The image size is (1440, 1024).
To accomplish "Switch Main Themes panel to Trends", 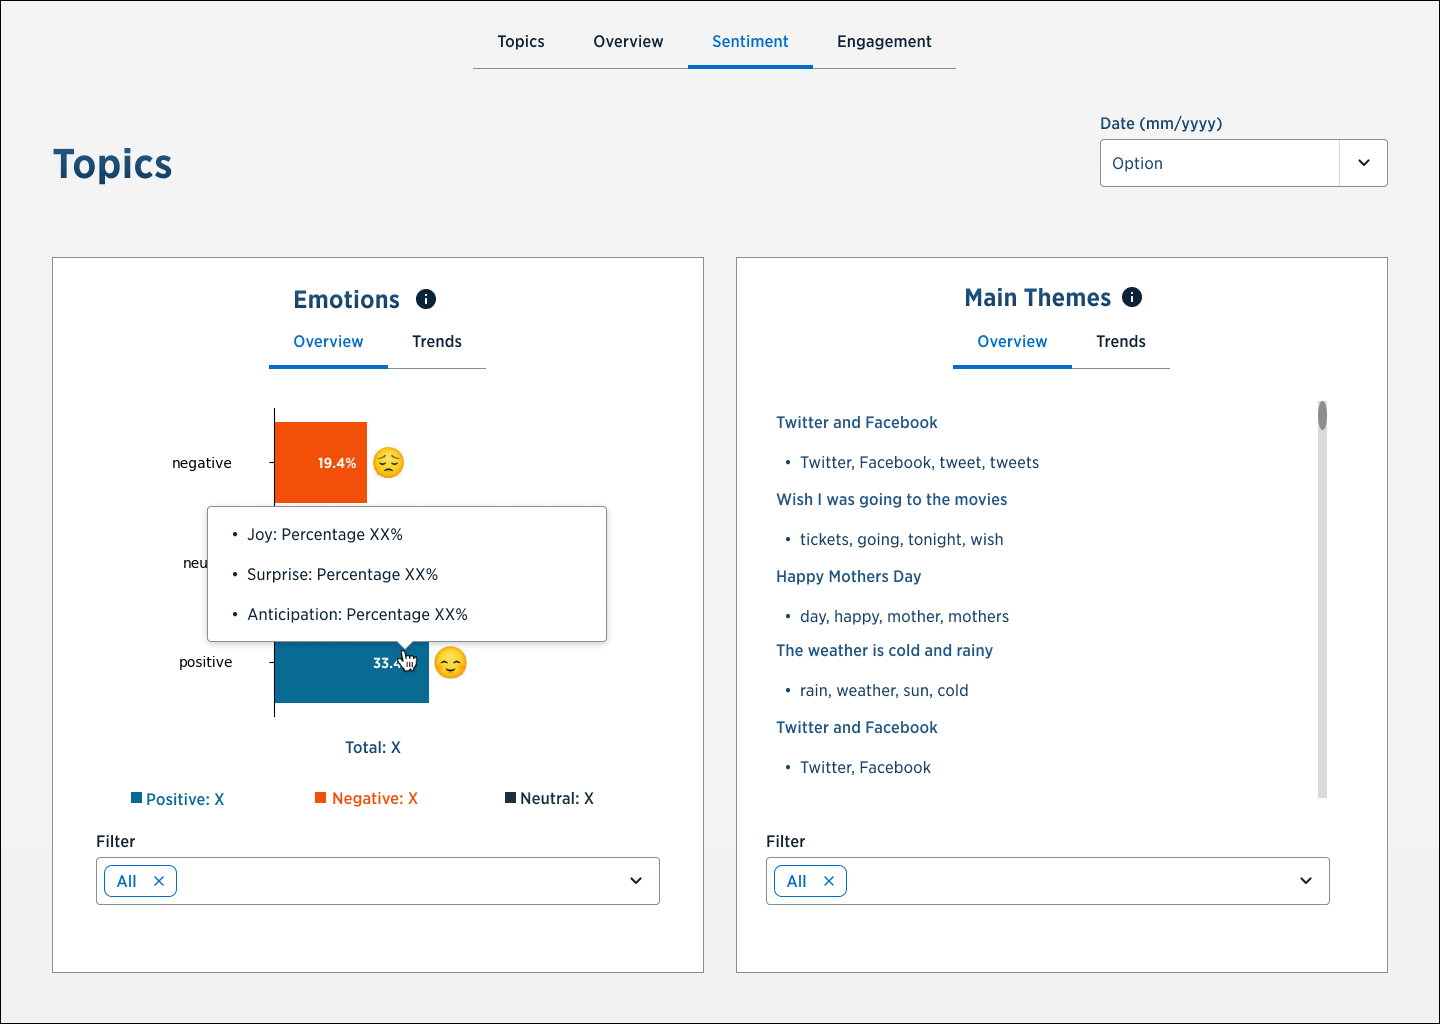I will 1121,342.
